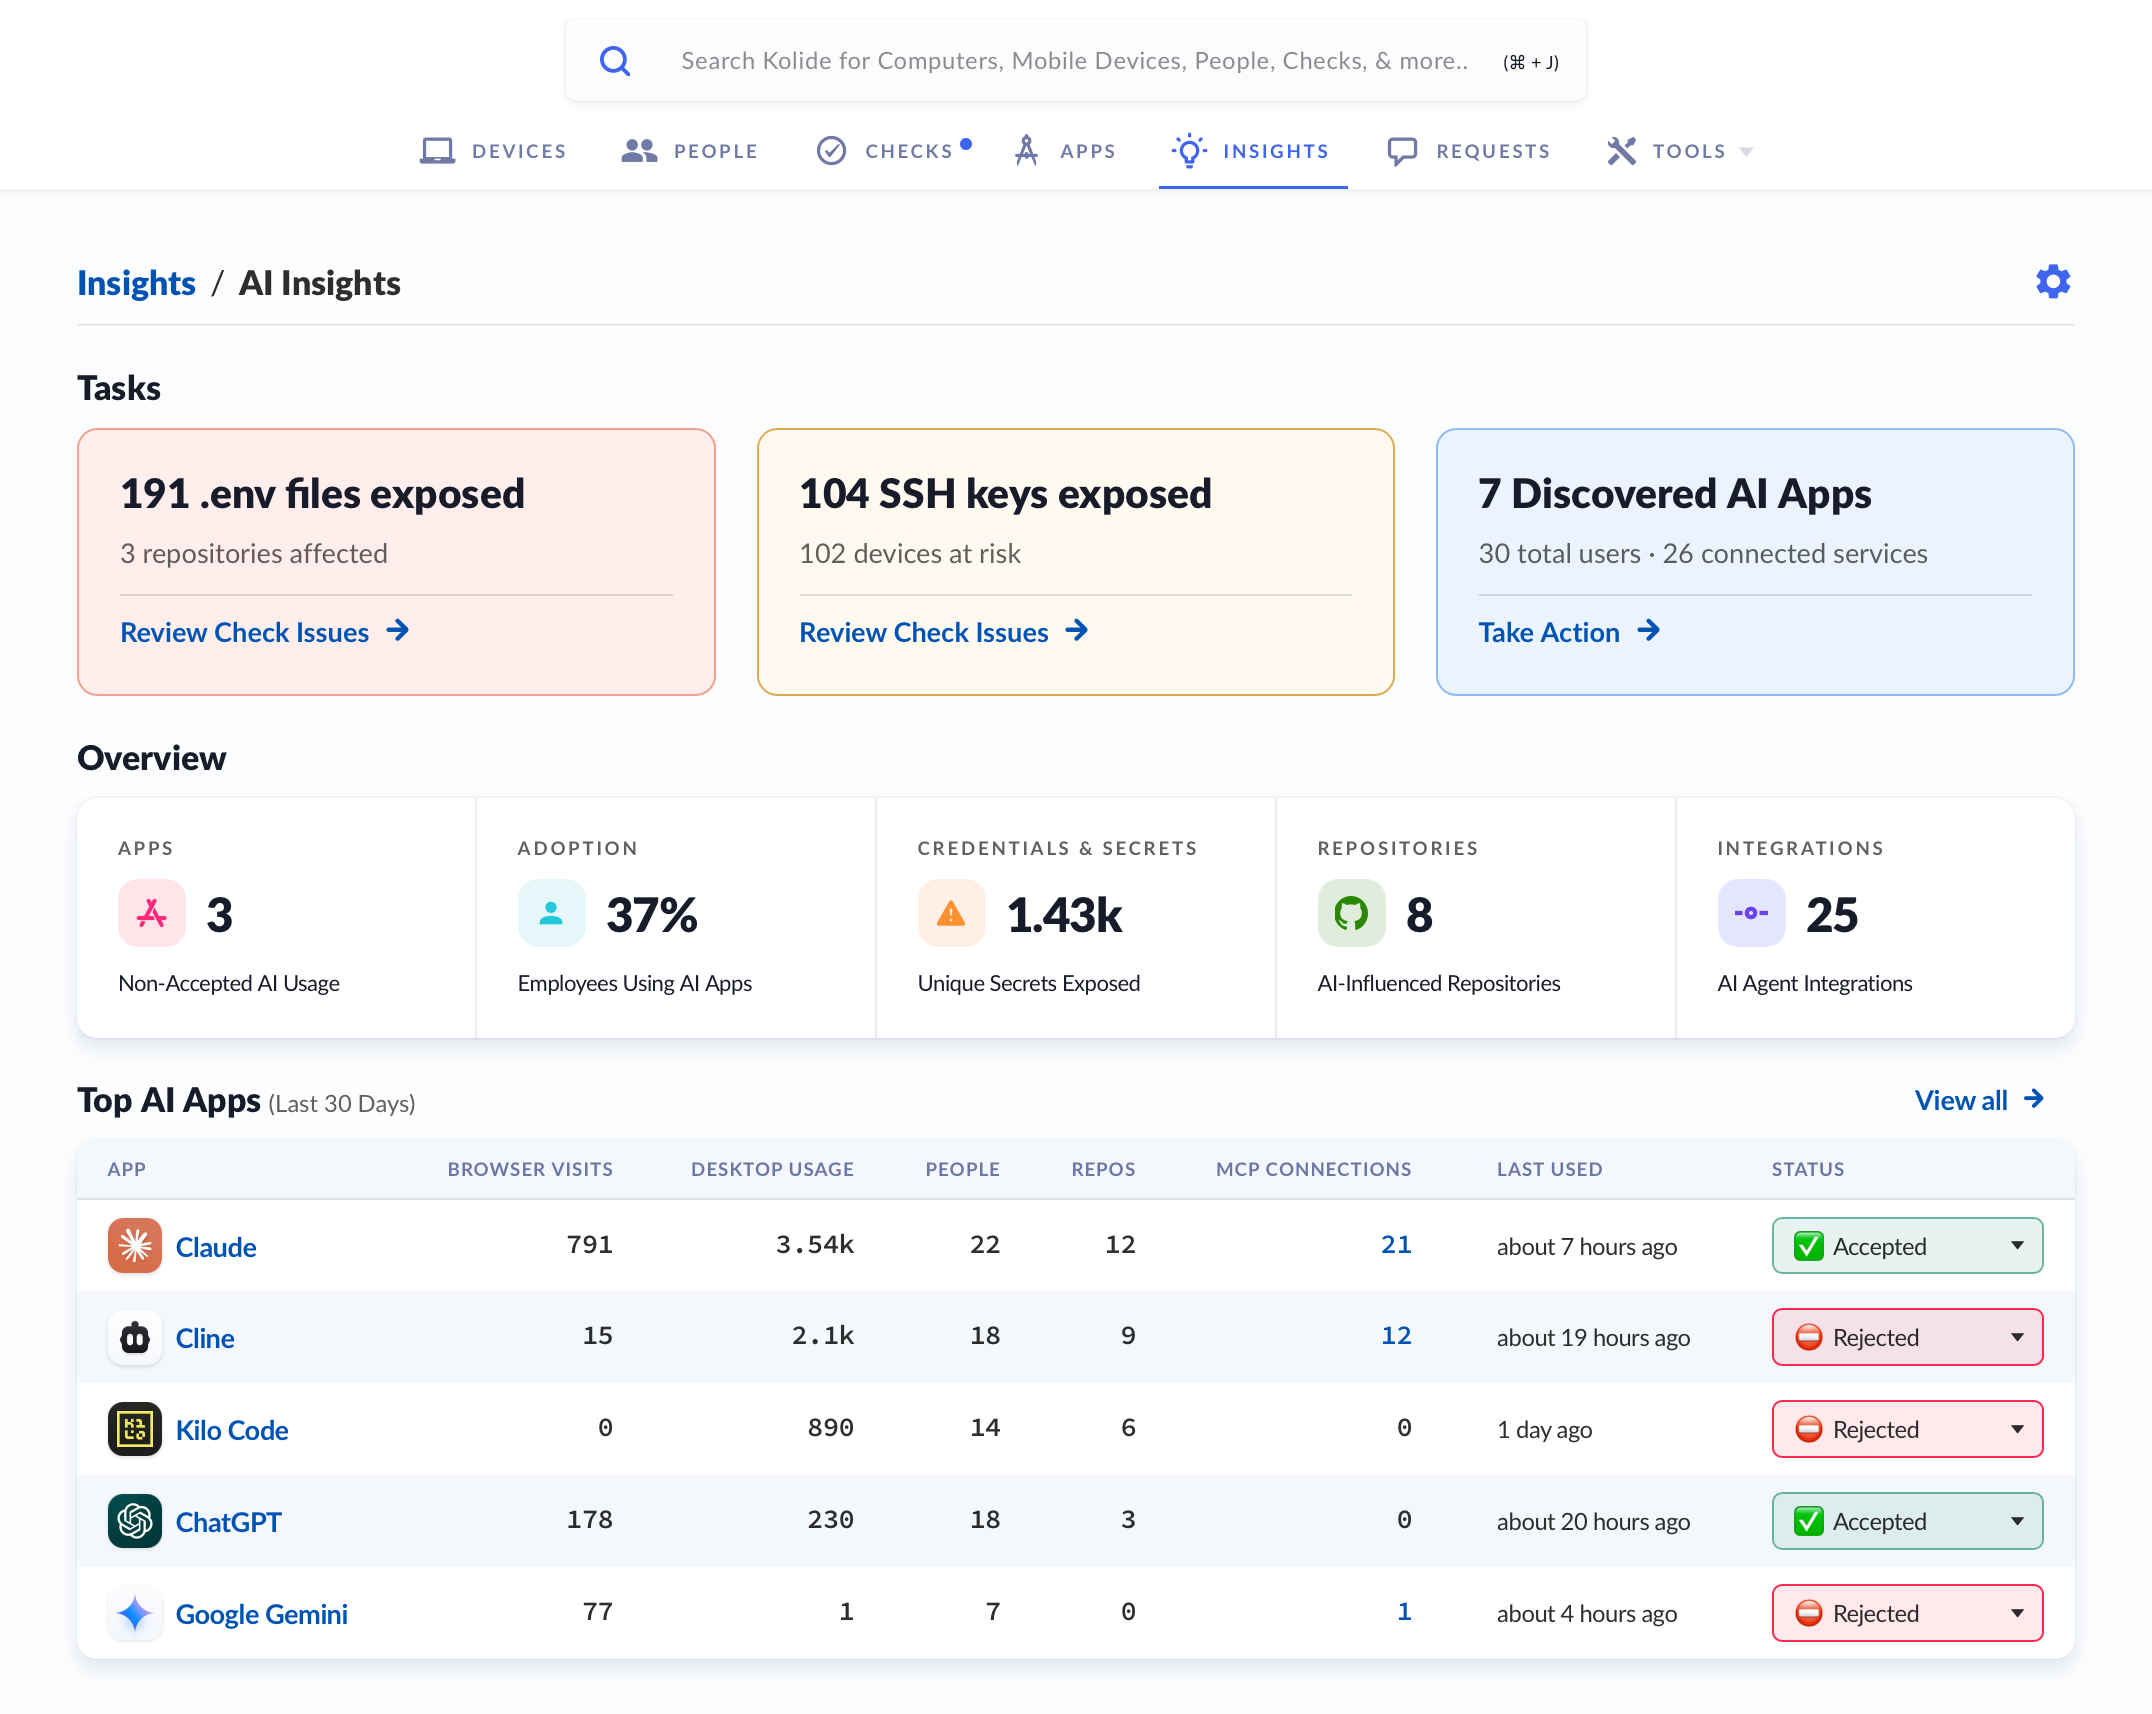
Task: Open Claude's Accepted status dropdown
Action: click(1907, 1246)
